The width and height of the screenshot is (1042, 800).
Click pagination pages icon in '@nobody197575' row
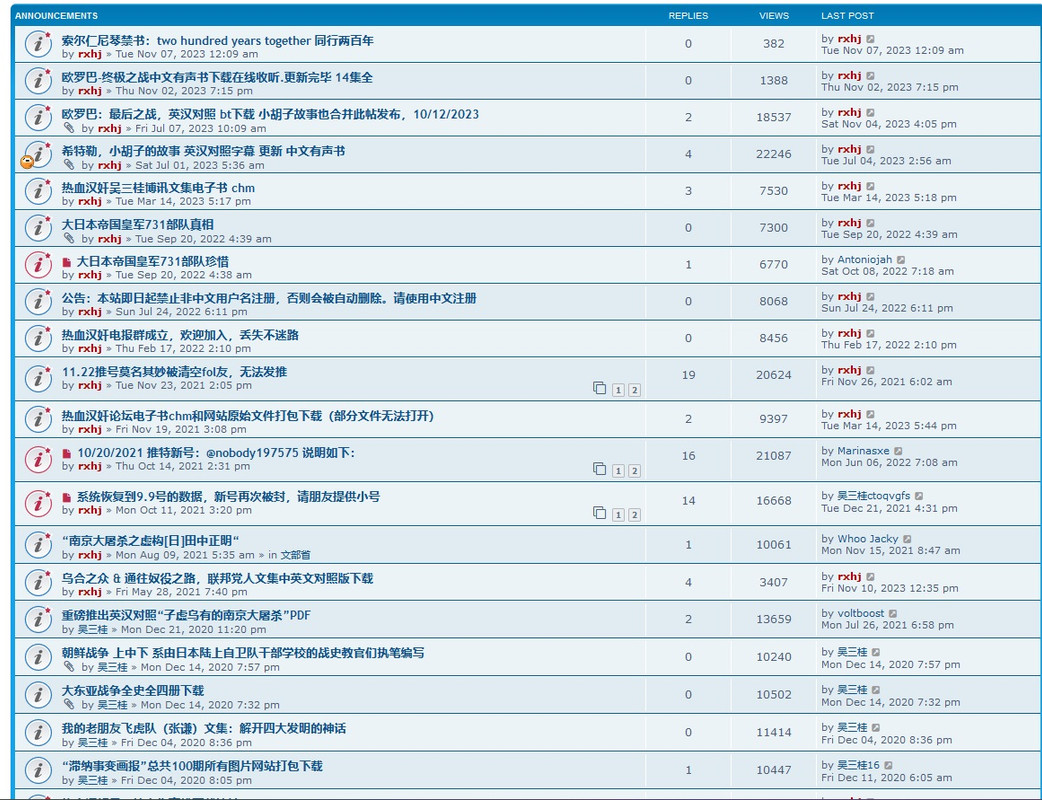(x=599, y=469)
